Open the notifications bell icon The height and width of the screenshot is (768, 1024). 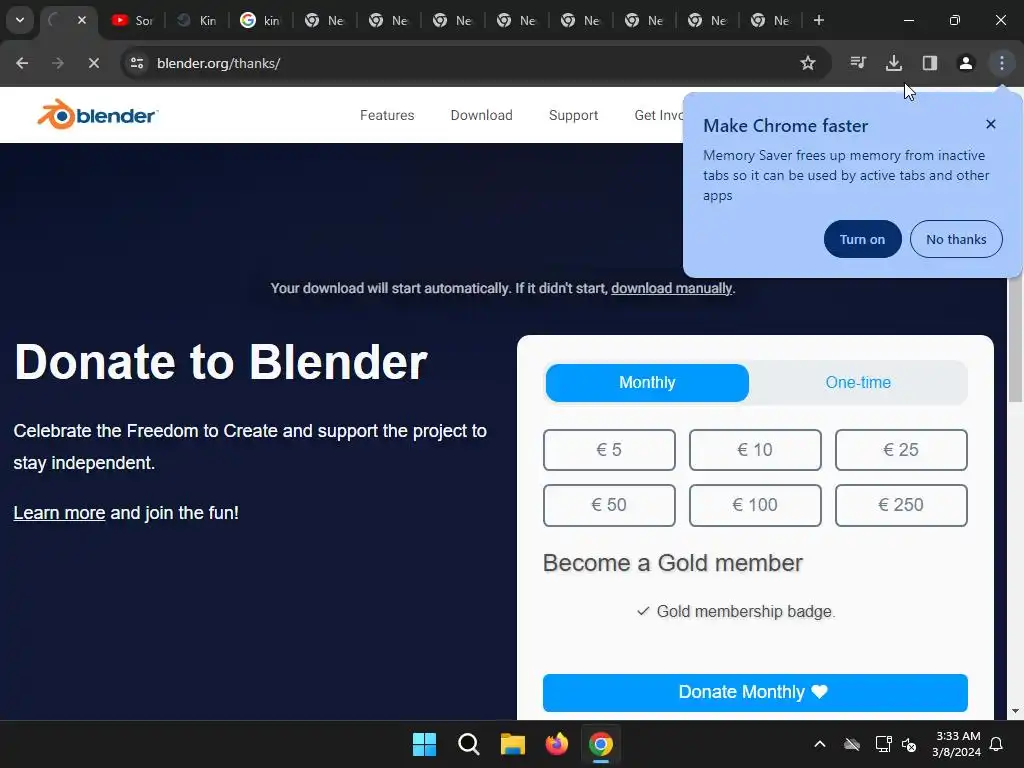click(997, 744)
